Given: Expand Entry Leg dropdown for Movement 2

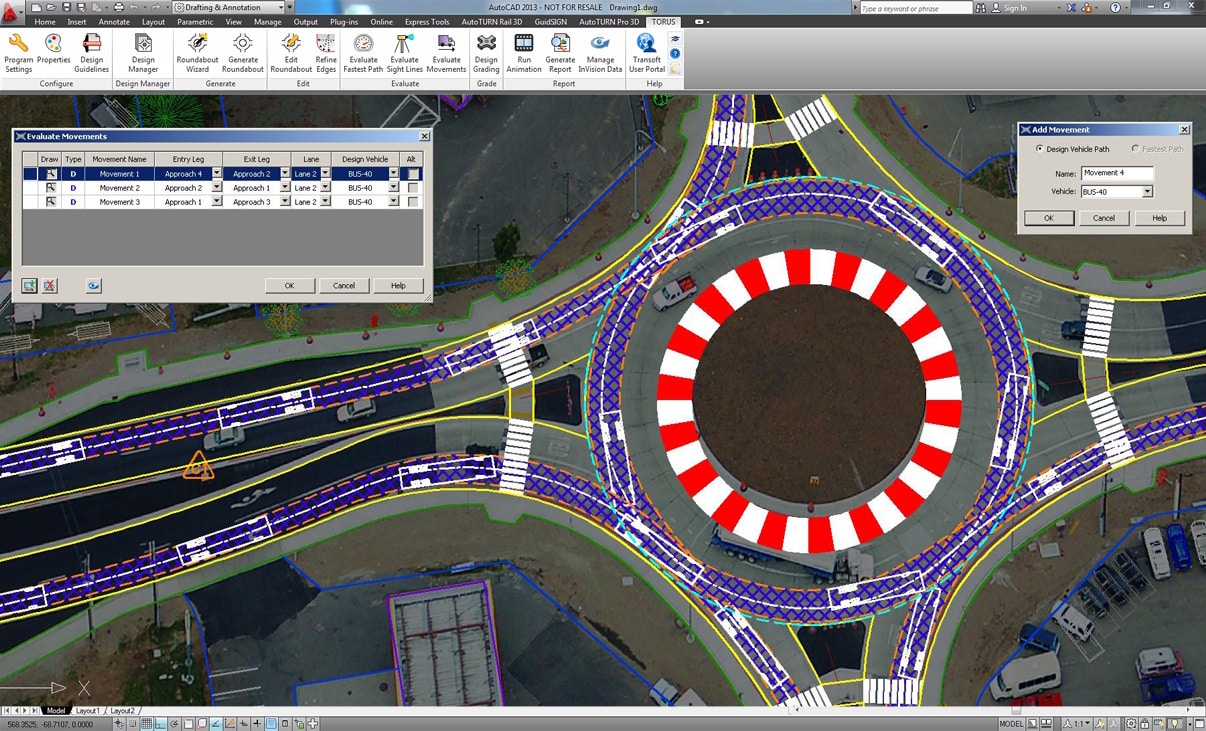Looking at the screenshot, I should pos(216,188).
